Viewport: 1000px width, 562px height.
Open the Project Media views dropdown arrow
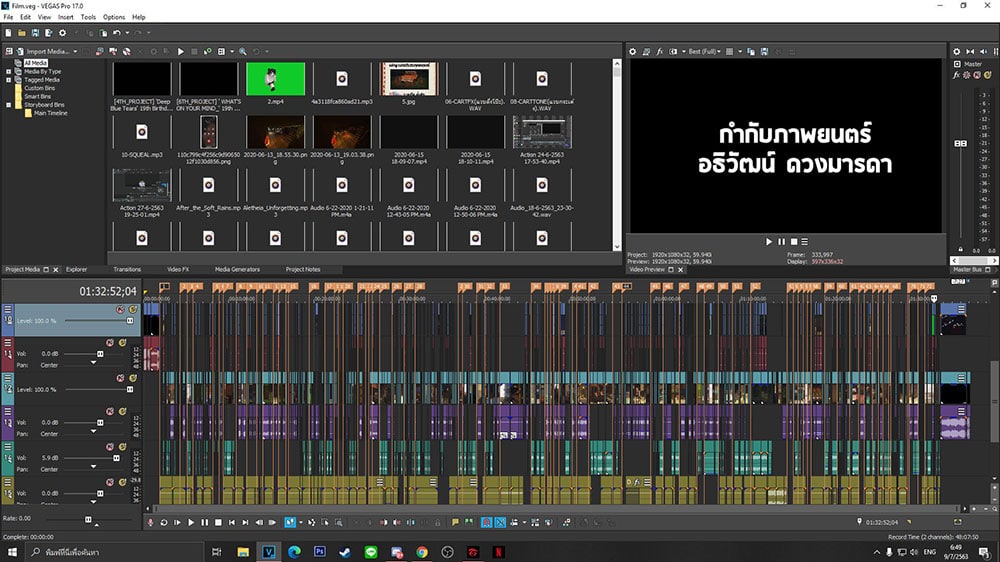(232, 52)
